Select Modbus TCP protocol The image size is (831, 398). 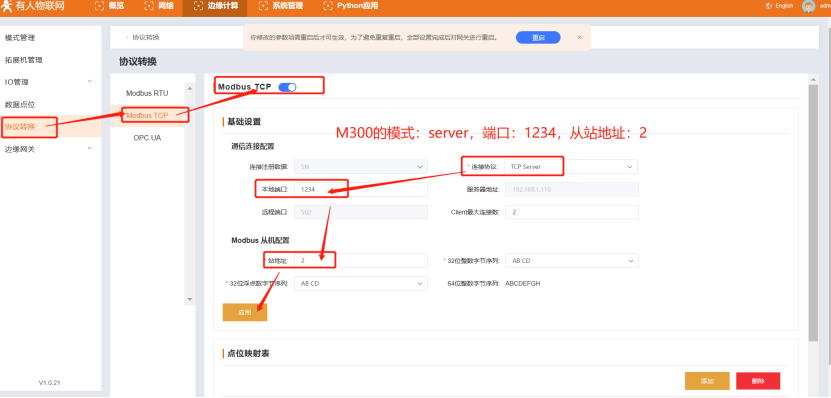click(147, 115)
